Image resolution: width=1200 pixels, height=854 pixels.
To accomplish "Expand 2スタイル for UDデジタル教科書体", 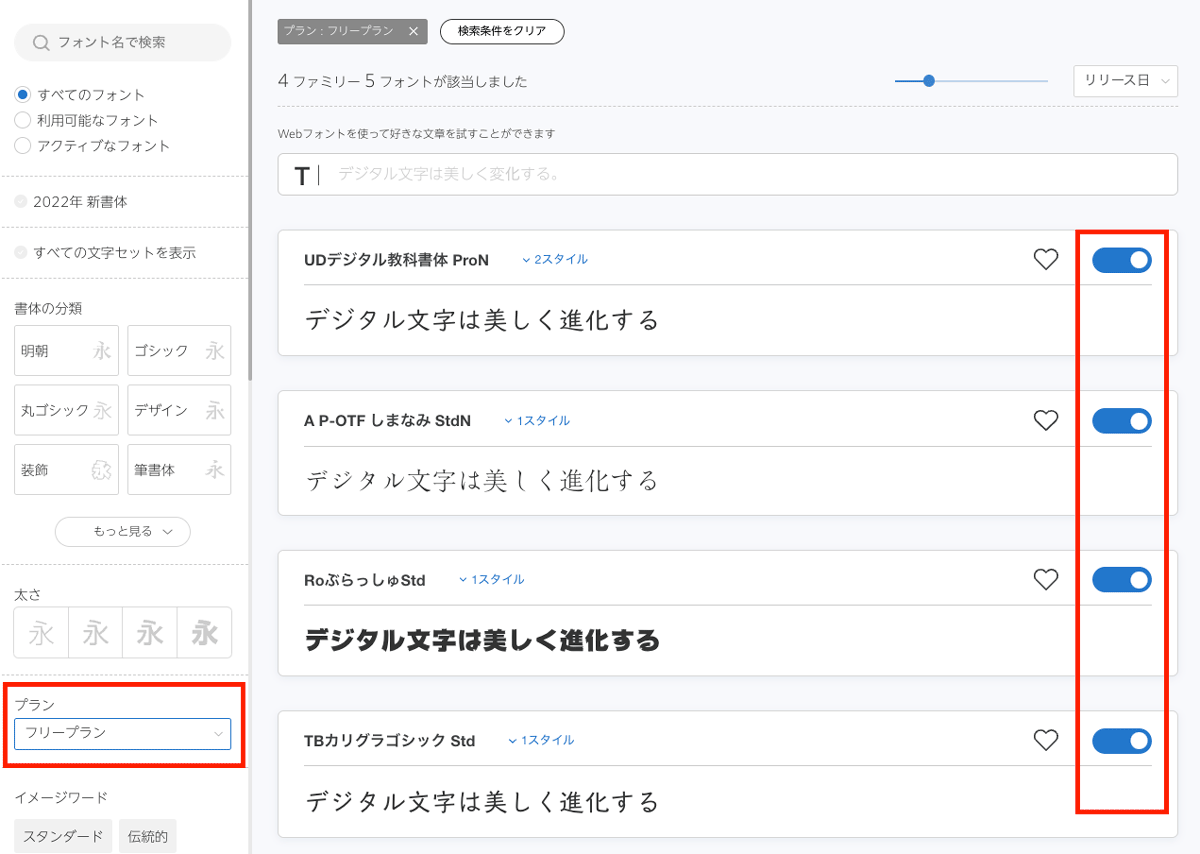I will [x=555, y=260].
